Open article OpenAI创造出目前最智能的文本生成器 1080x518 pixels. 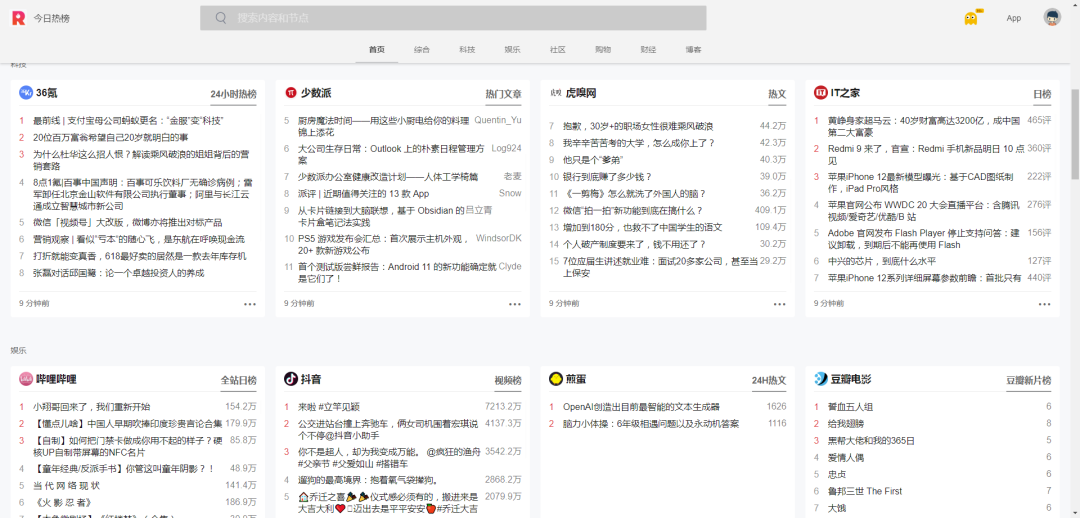641,406
